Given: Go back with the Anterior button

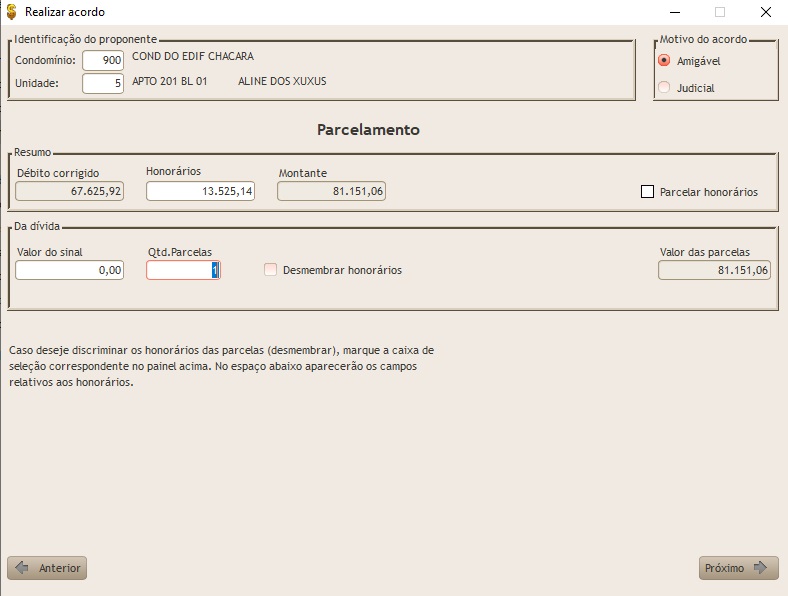Looking at the screenshot, I should [x=47, y=568].
